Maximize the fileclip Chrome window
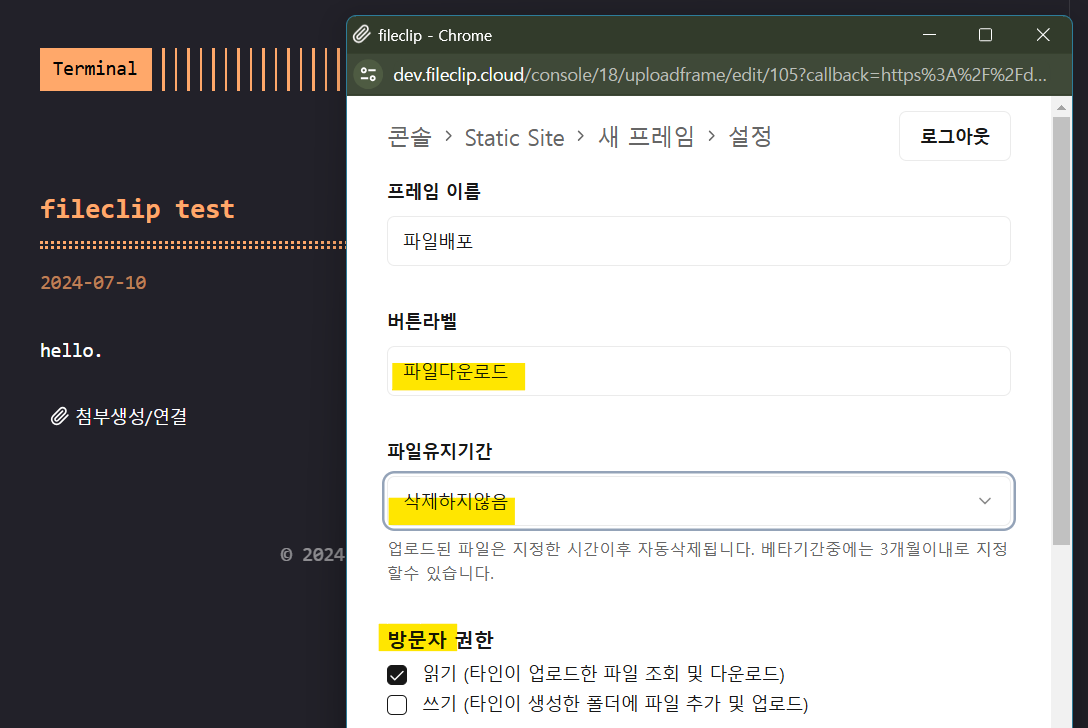The height and width of the screenshot is (728, 1088). pos(985,35)
